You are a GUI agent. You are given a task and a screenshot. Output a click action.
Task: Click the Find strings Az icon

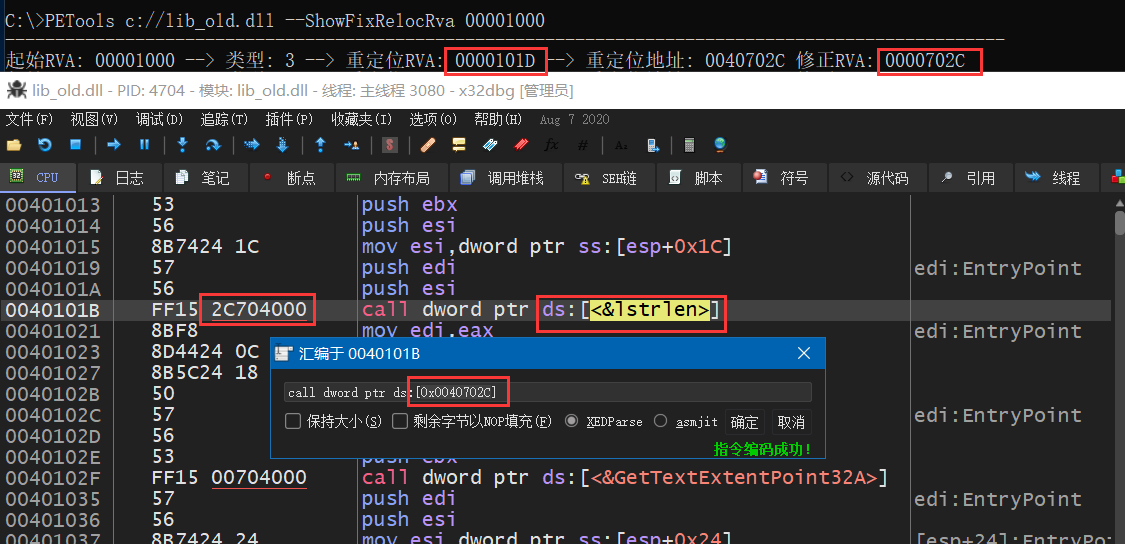pyautogui.click(x=621, y=145)
